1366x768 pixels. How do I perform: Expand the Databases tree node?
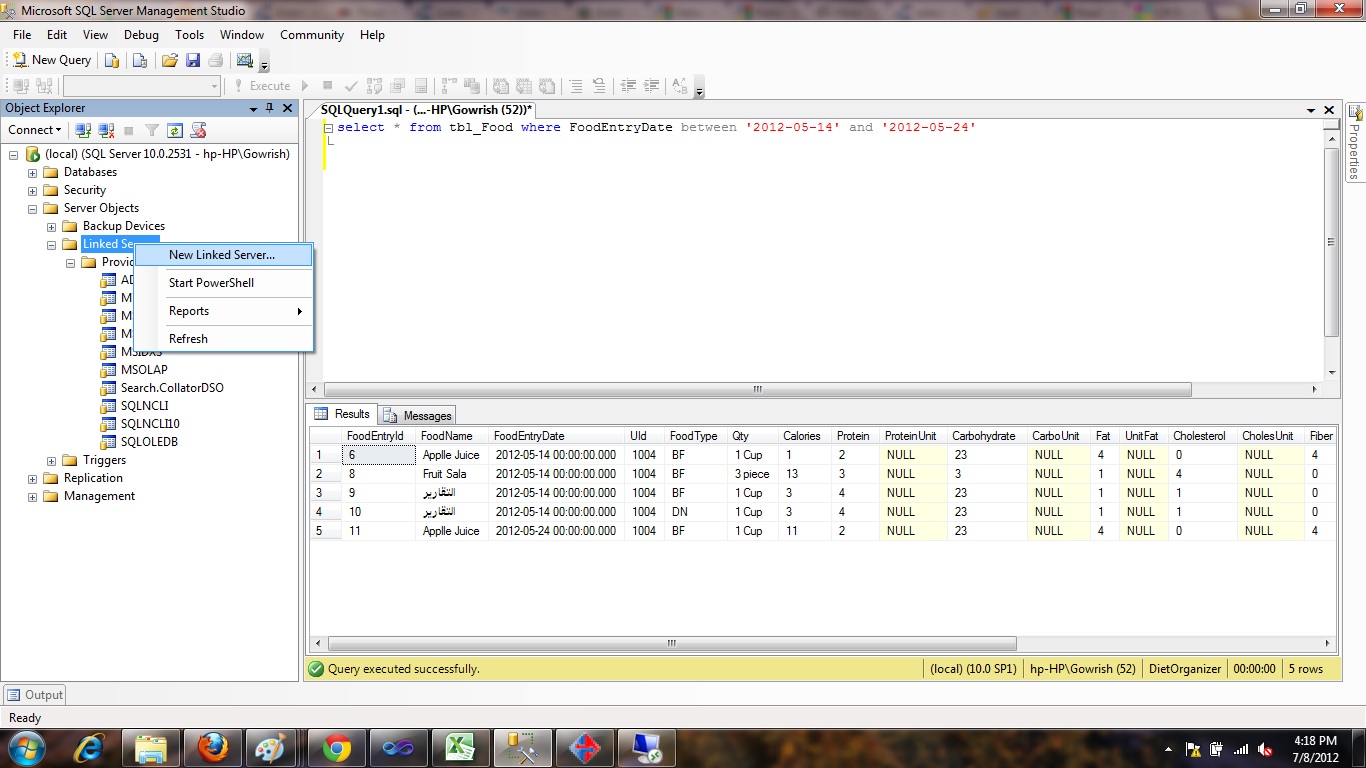coord(31,172)
